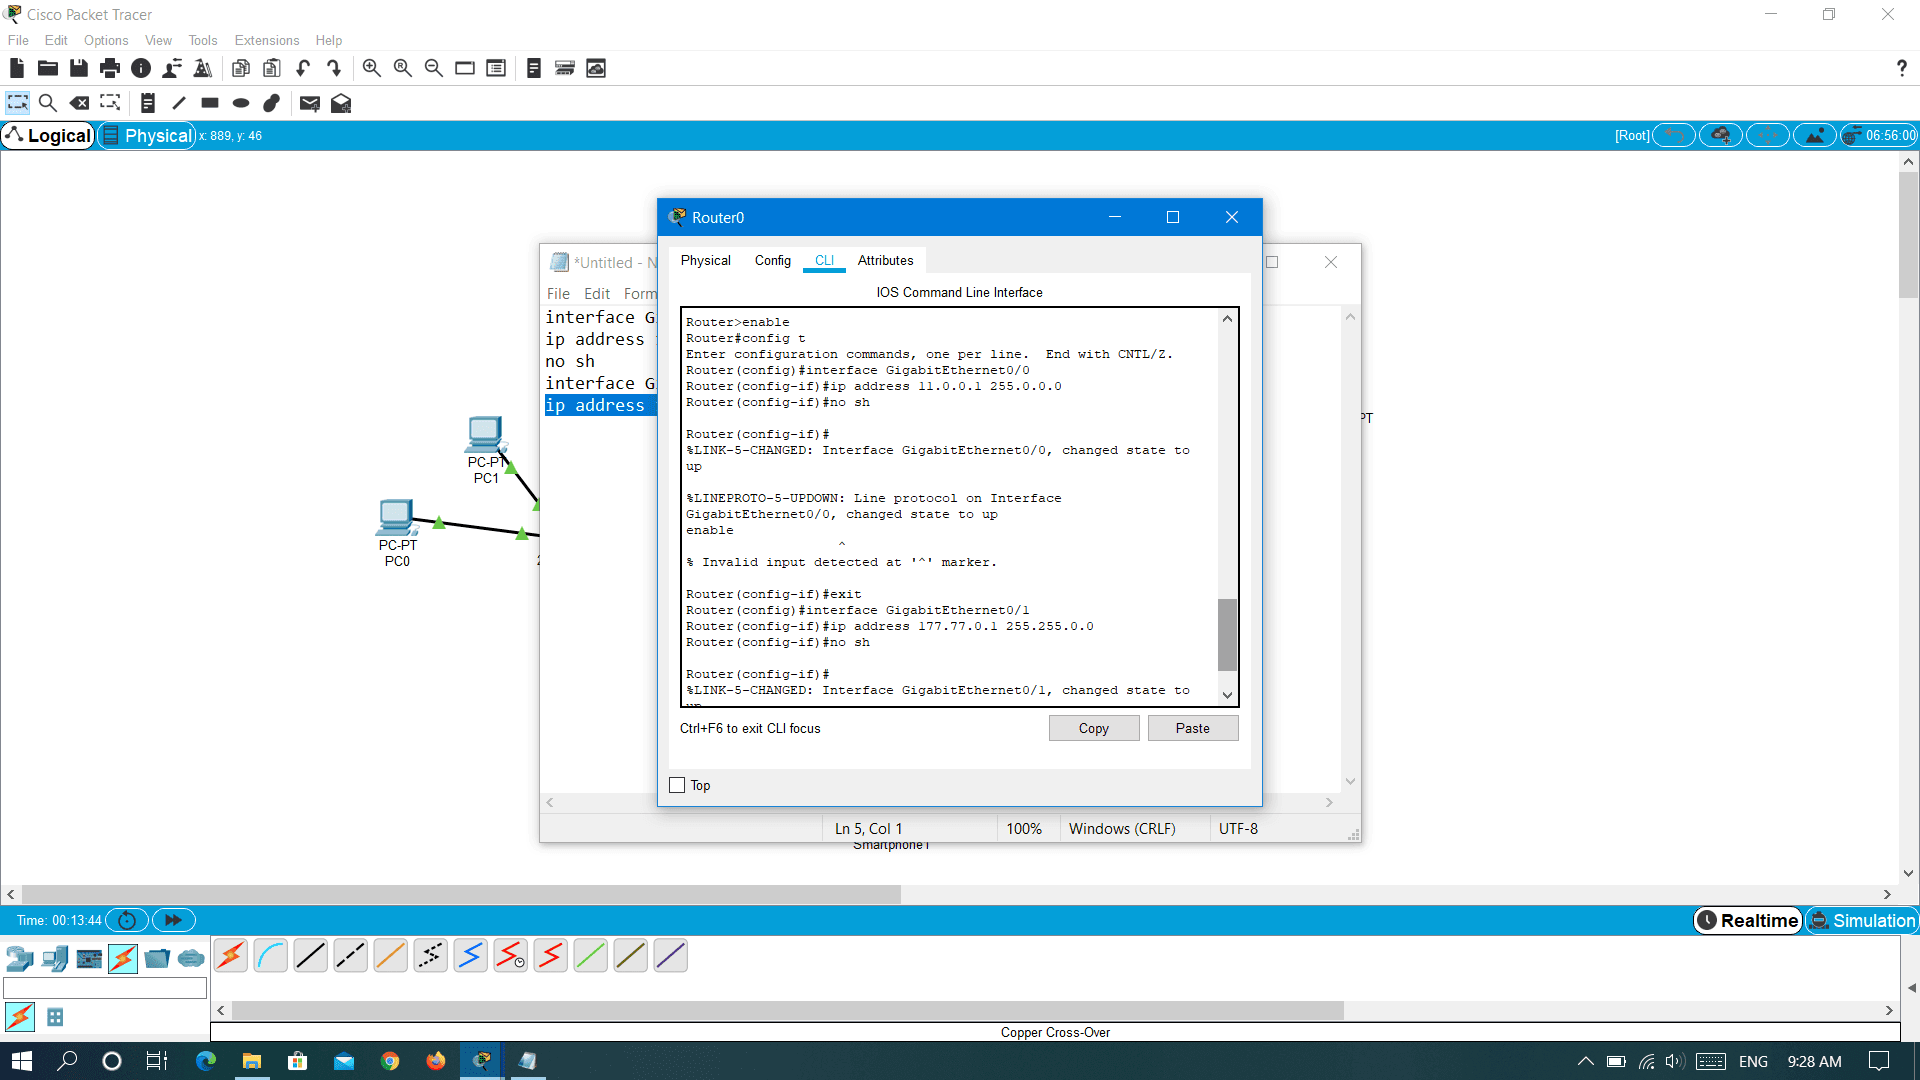This screenshot has width=1920, height=1080.
Task: Reset zoom with the R magnifier
Action: [x=403, y=68]
